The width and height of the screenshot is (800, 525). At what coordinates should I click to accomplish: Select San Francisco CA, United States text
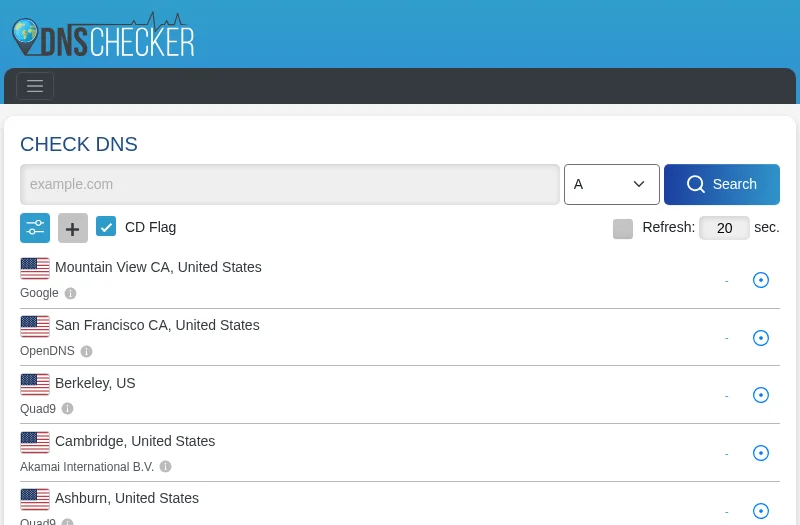pos(157,325)
